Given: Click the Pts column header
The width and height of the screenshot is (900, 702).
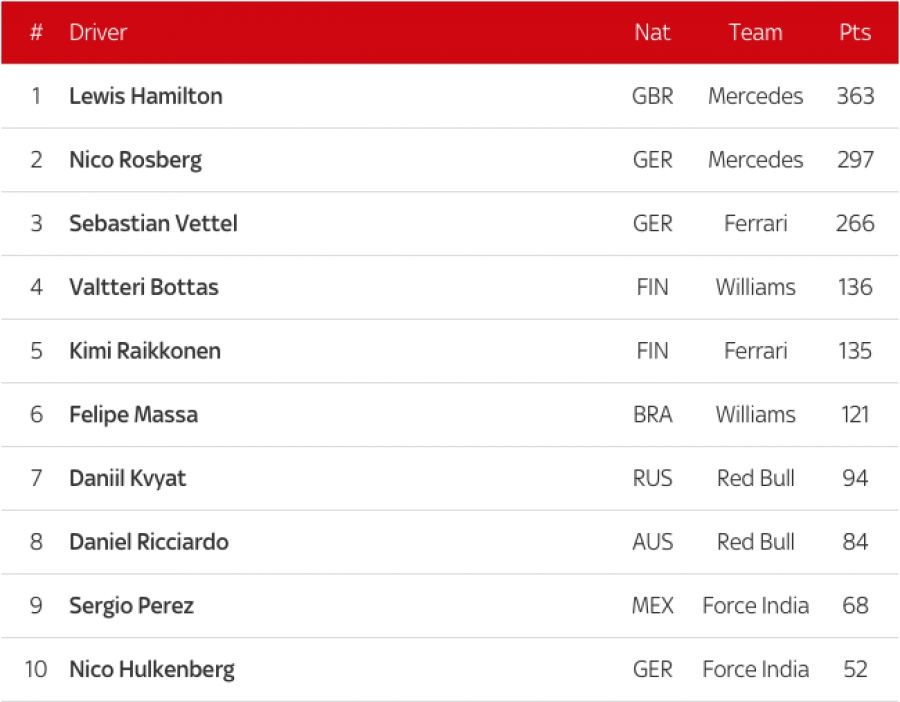Looking at the screenshot, I should 855,32.
